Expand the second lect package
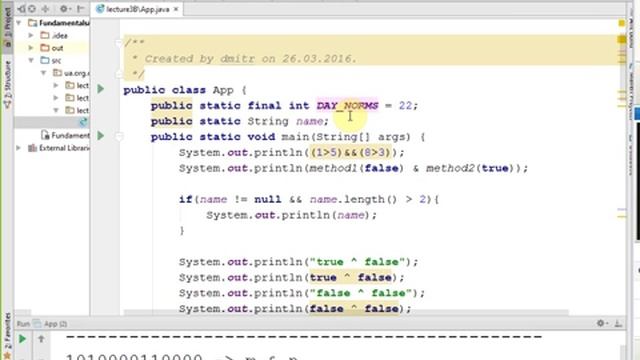640x360 pixels. 56,98
